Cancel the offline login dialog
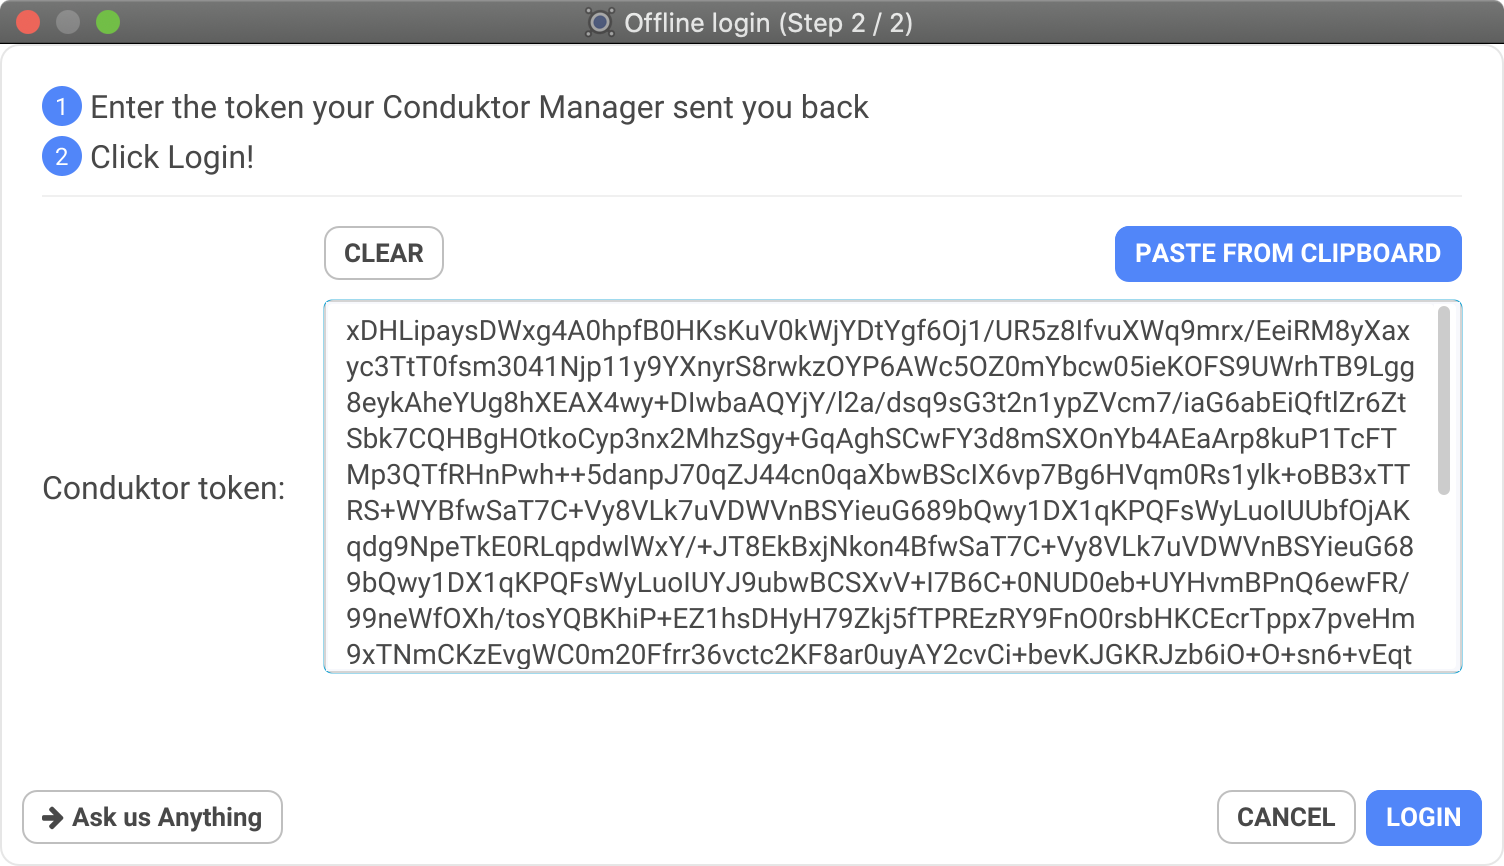Viewport: 1504px width, 866px height. coord(1286,817)
